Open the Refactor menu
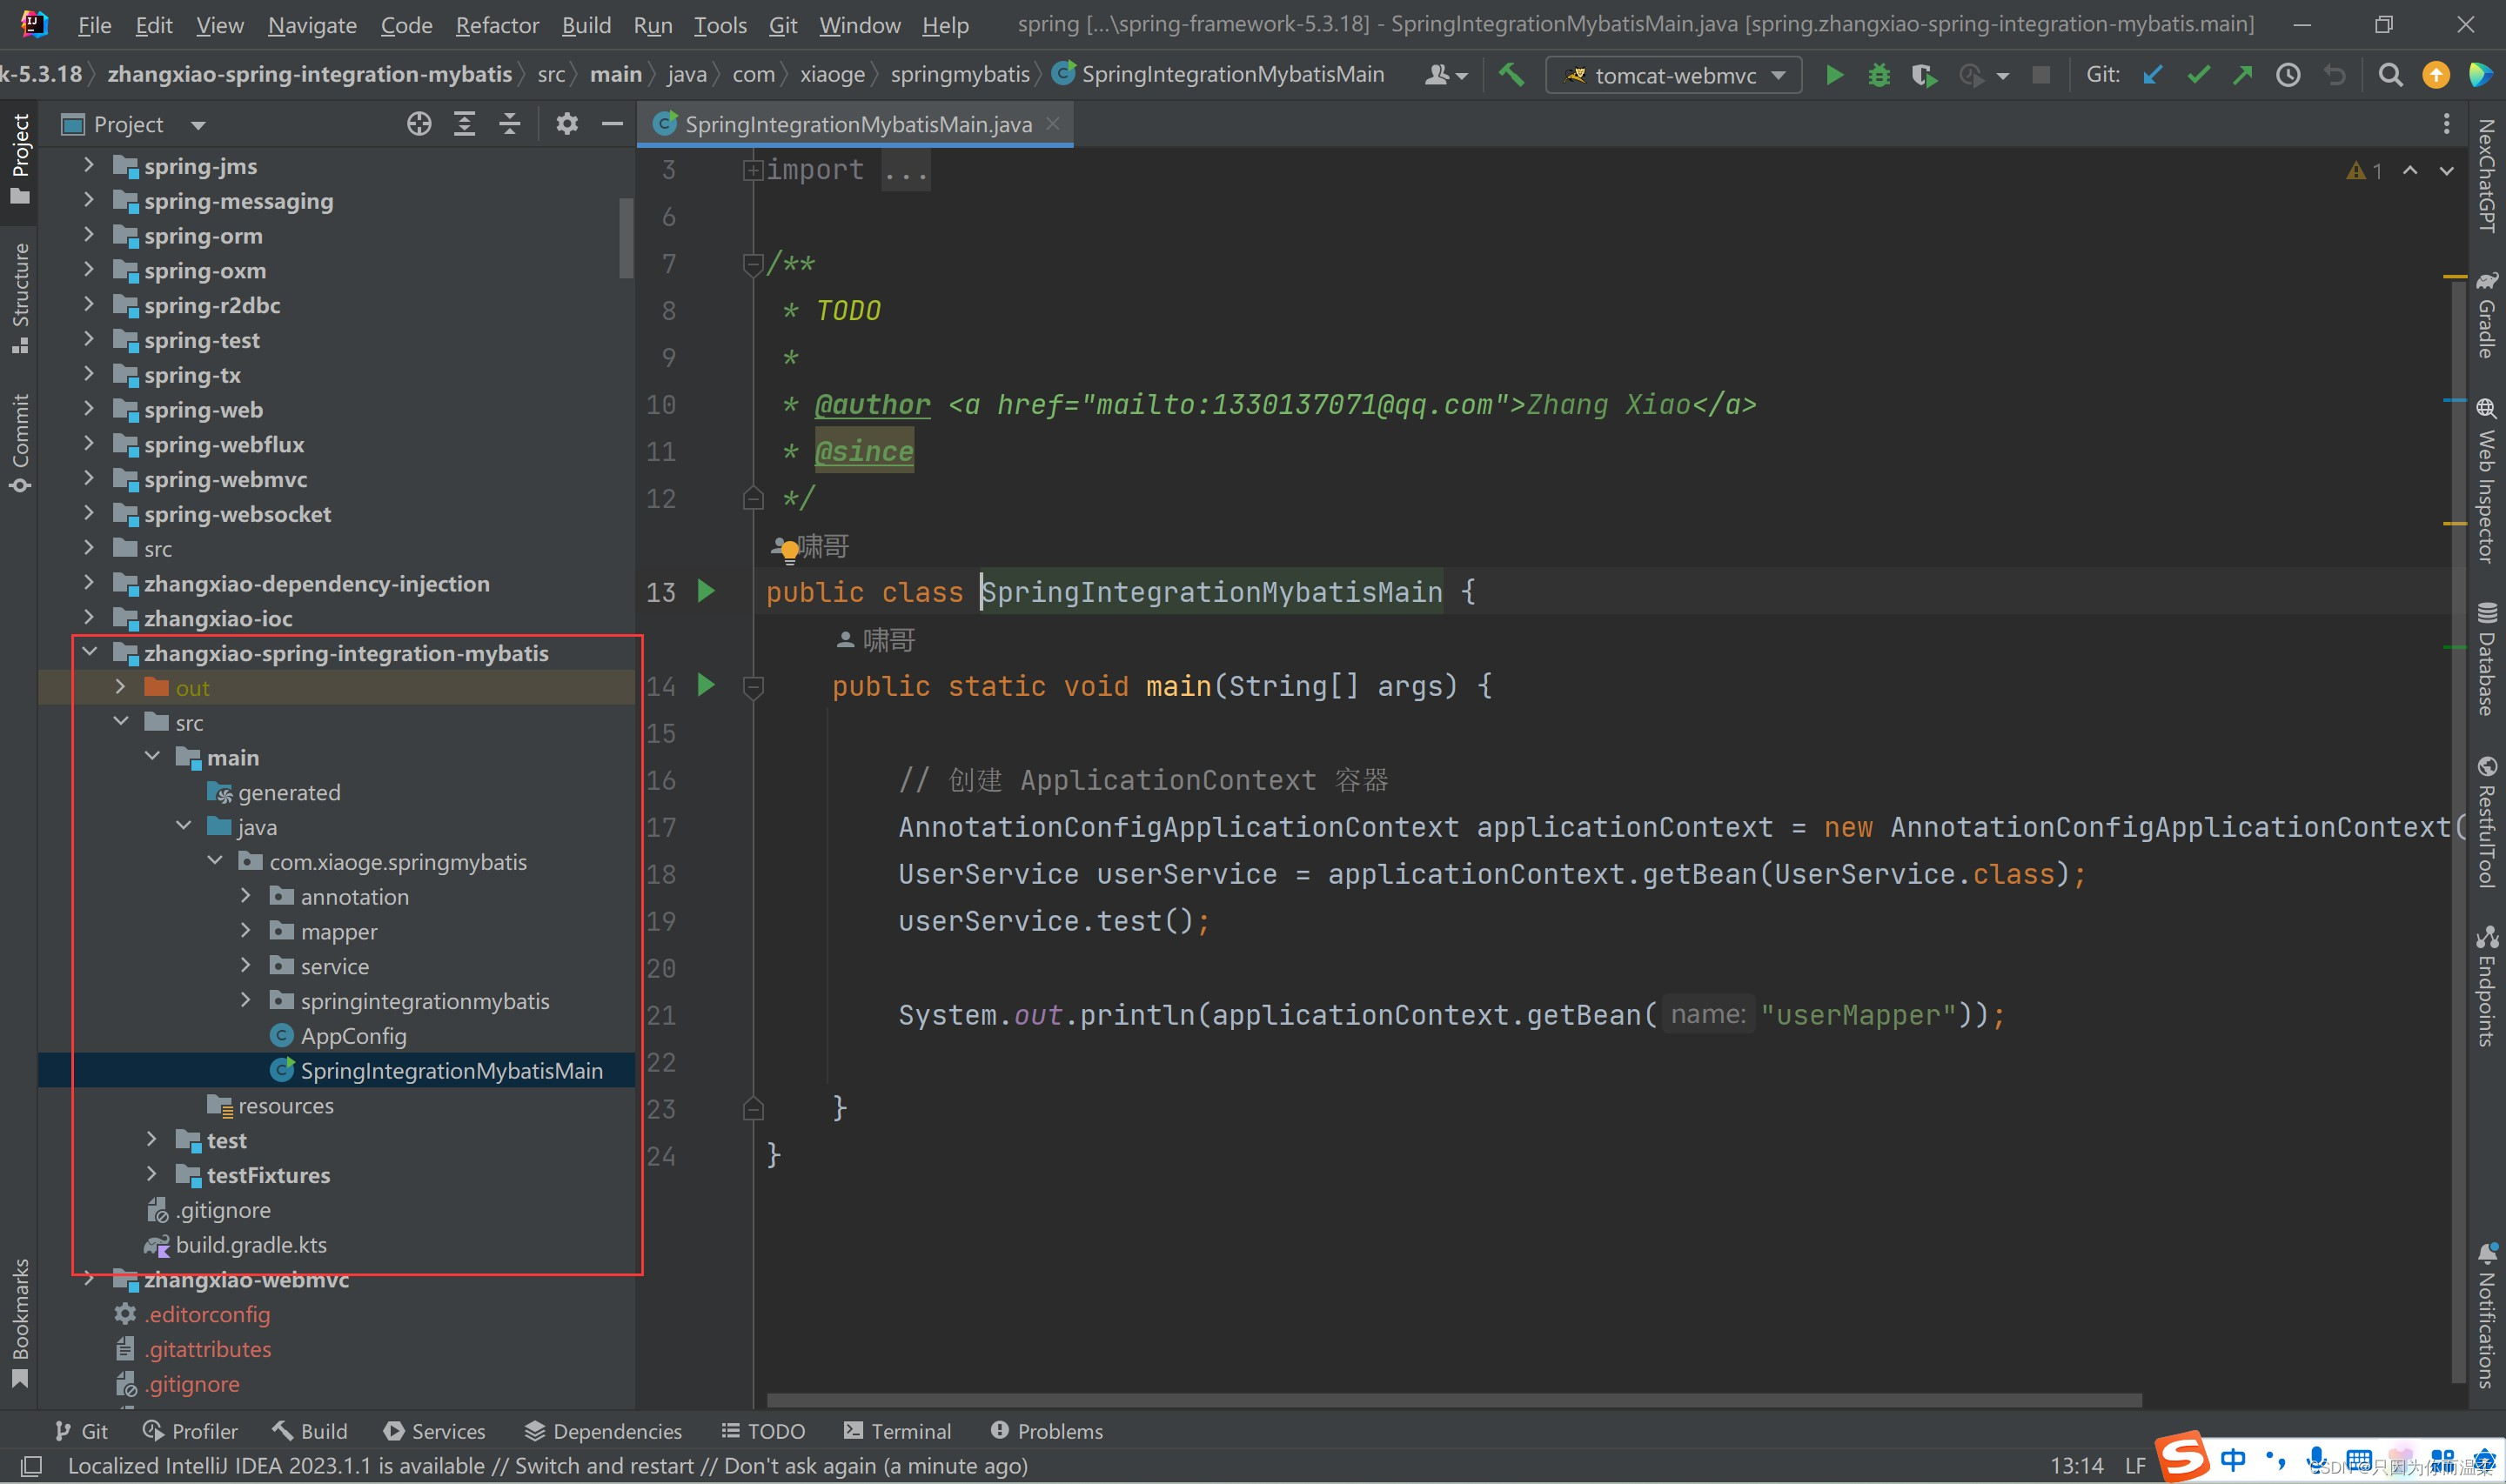Screen dimensions: 2506x1484 (497, 24)
